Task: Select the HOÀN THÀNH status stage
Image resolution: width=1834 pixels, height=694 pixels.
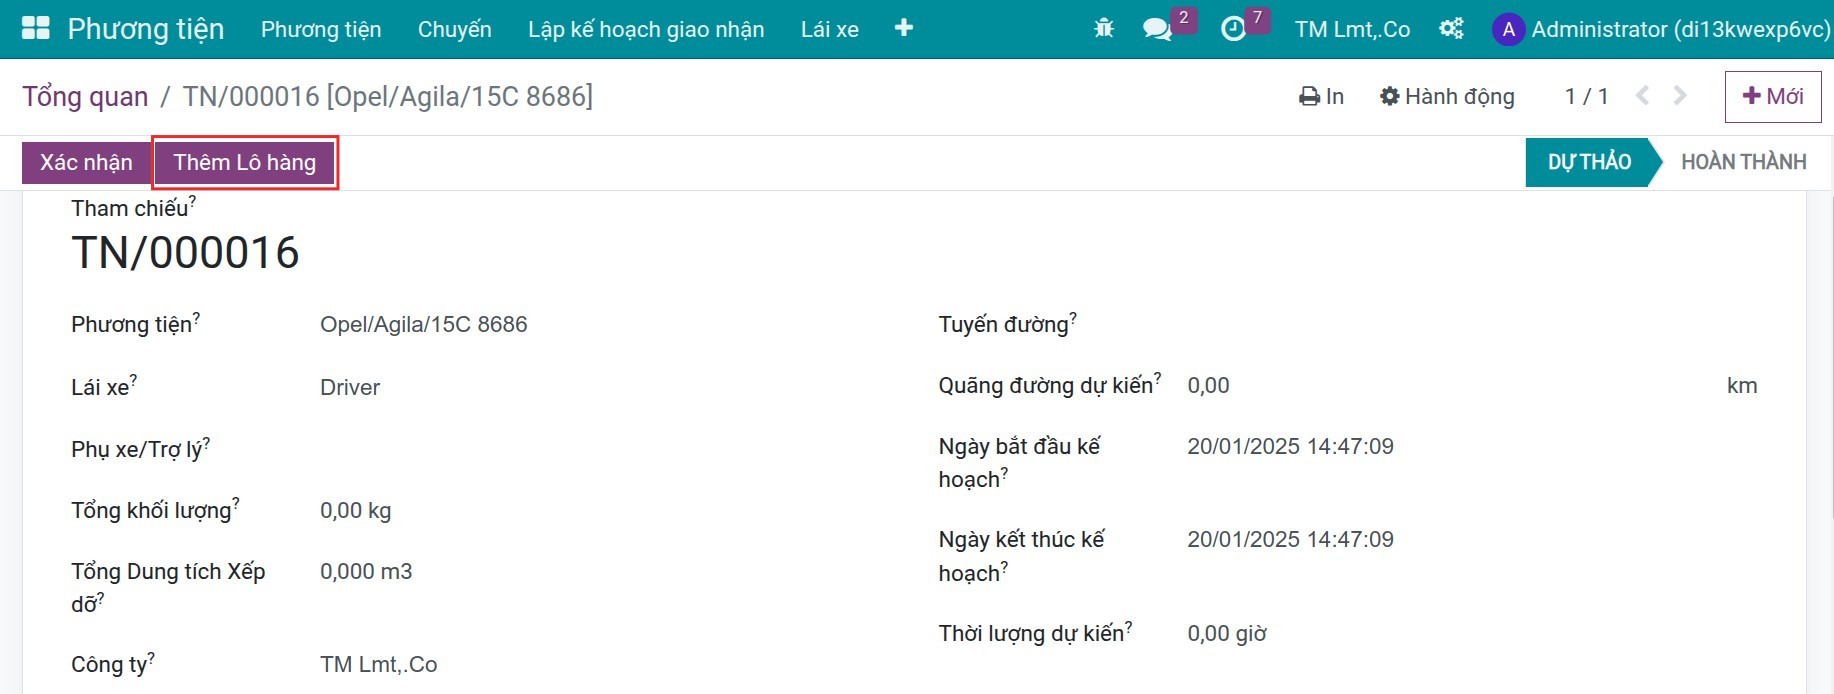Action: [1744, 162]
